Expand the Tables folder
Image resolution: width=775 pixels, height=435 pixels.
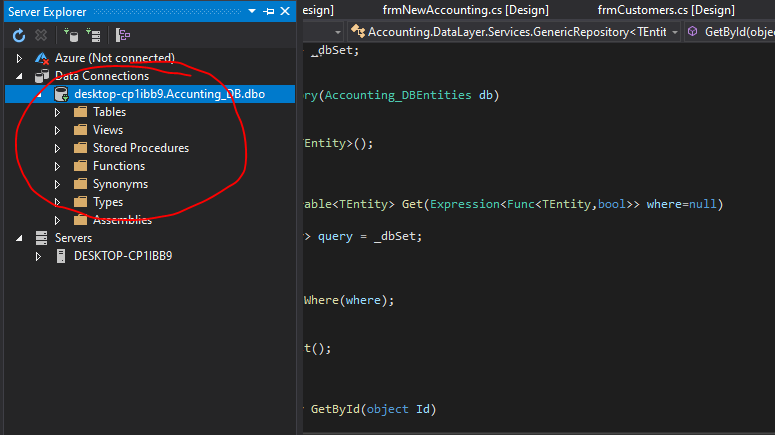(x=58, y=112)
